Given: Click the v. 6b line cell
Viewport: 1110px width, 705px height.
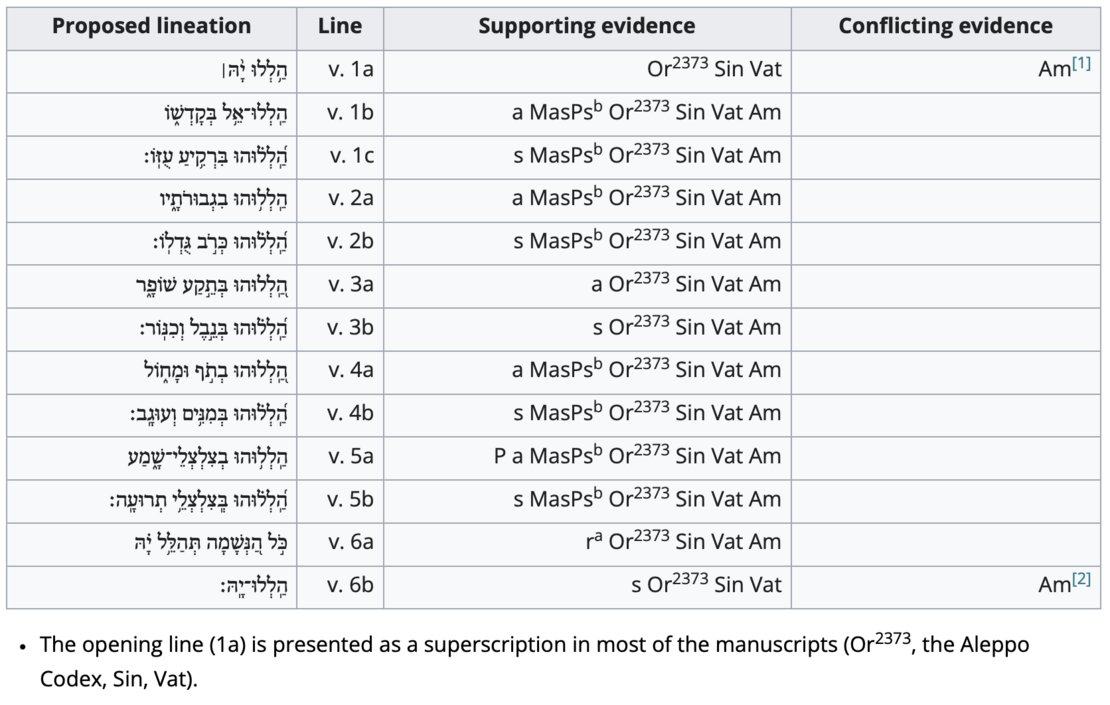Looking at the screenshot, I should click(350, 585).
